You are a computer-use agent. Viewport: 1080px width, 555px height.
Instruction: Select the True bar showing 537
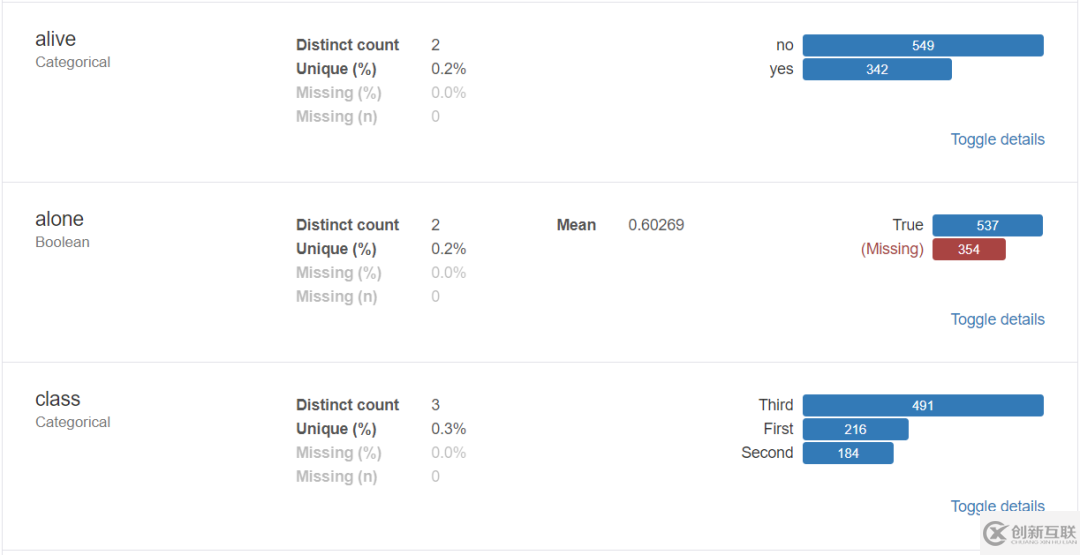(x=987, y=226)
